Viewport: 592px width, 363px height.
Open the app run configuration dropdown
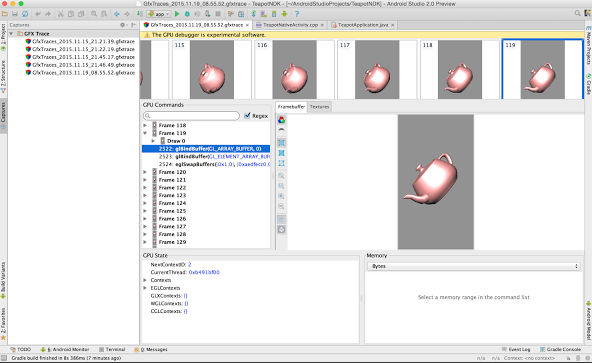tap(159, 14)
